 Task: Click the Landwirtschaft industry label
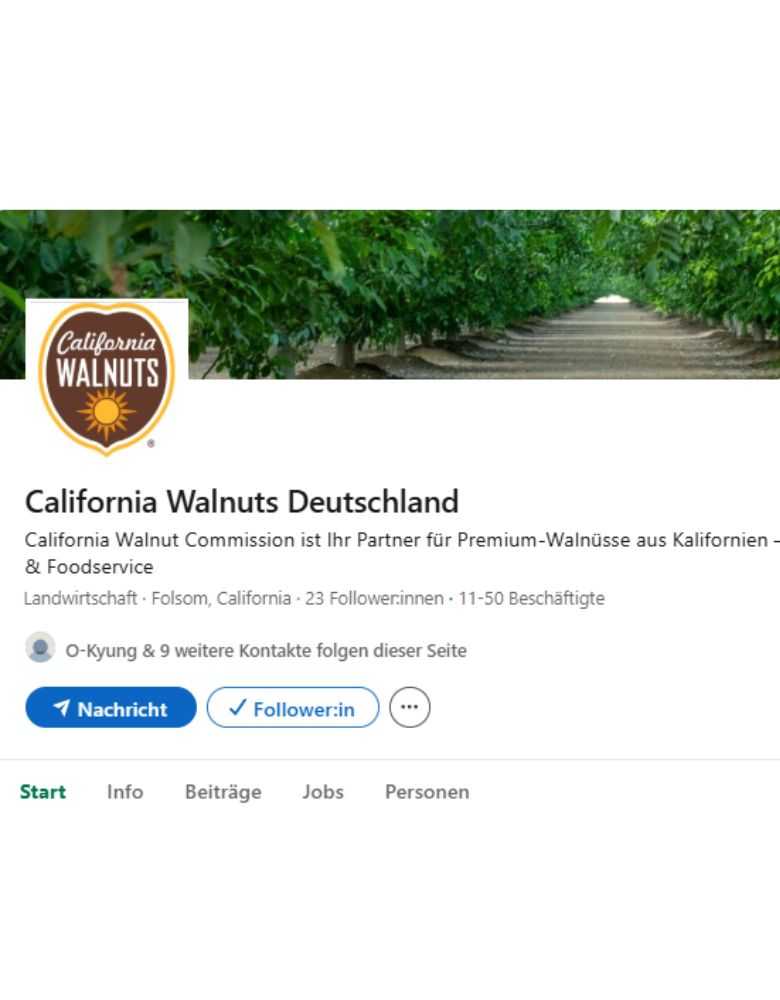pos(81,599)
